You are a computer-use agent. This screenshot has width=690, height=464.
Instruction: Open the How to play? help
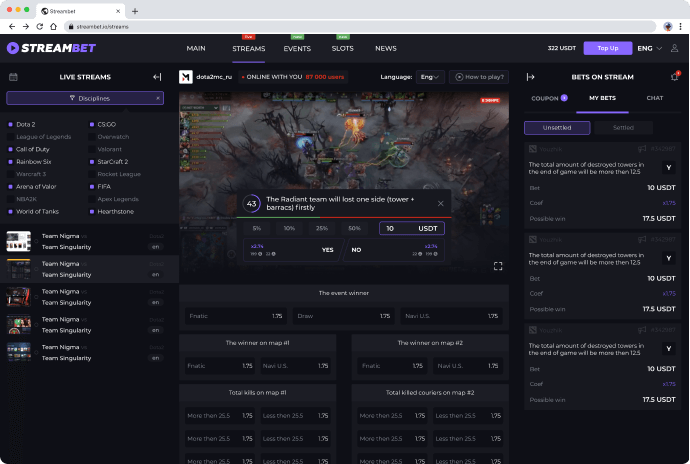coord(479,77)
